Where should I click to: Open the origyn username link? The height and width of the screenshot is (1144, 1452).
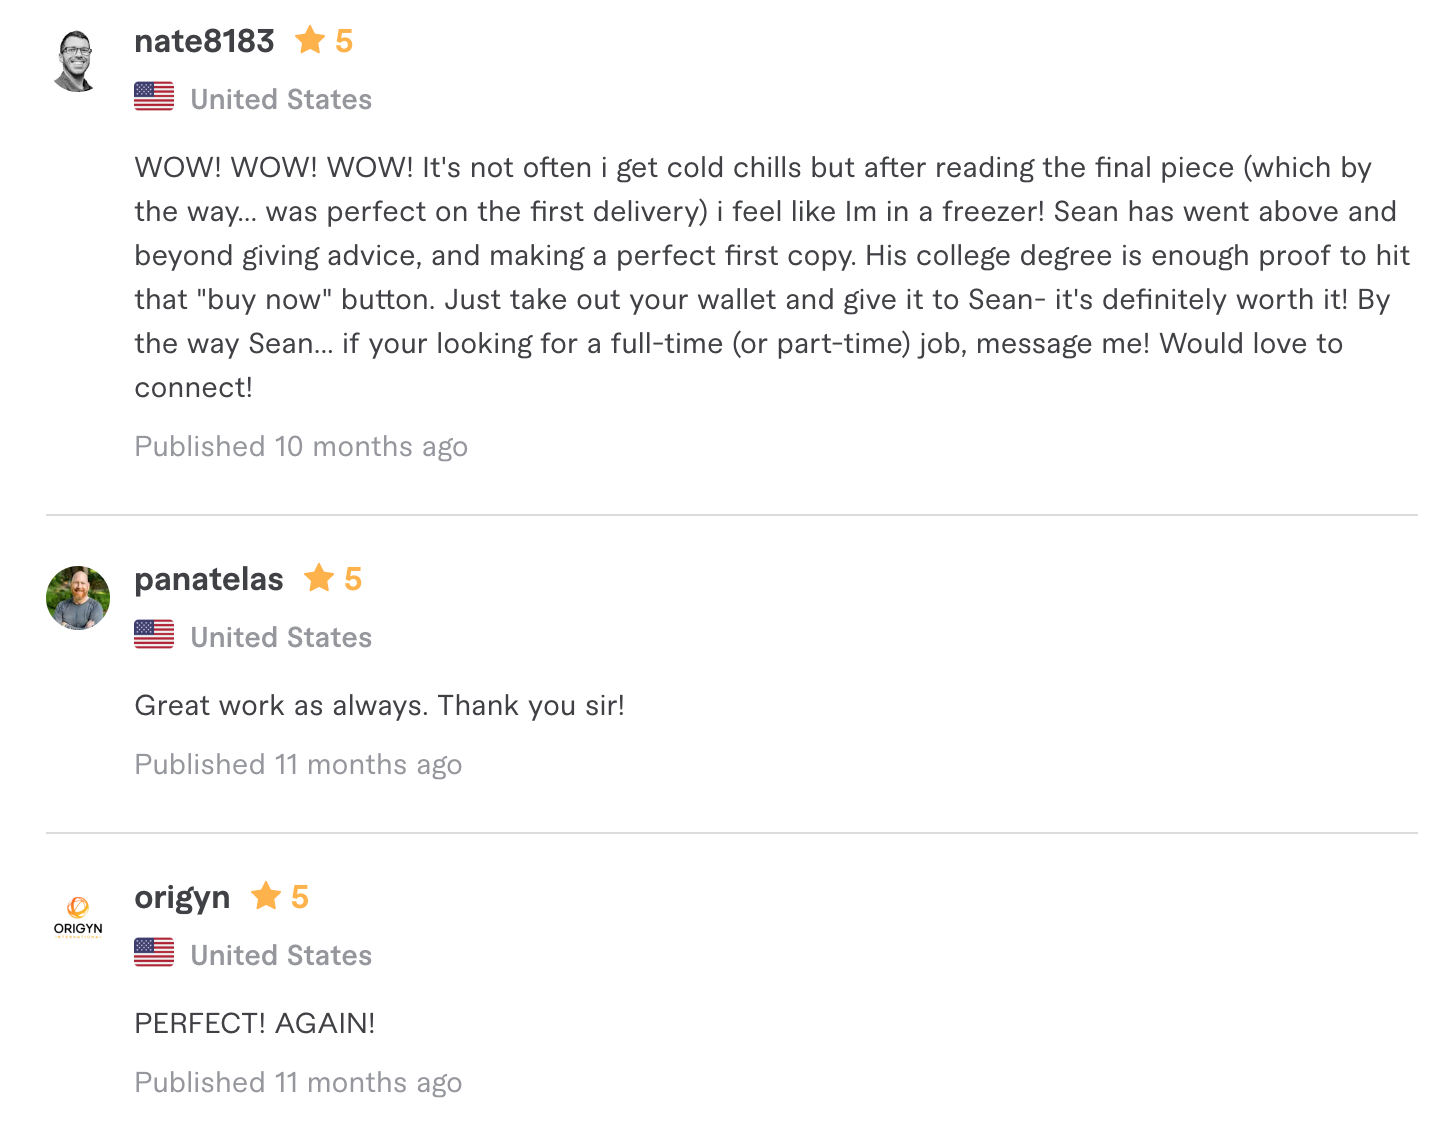click(x=182, y=897)
